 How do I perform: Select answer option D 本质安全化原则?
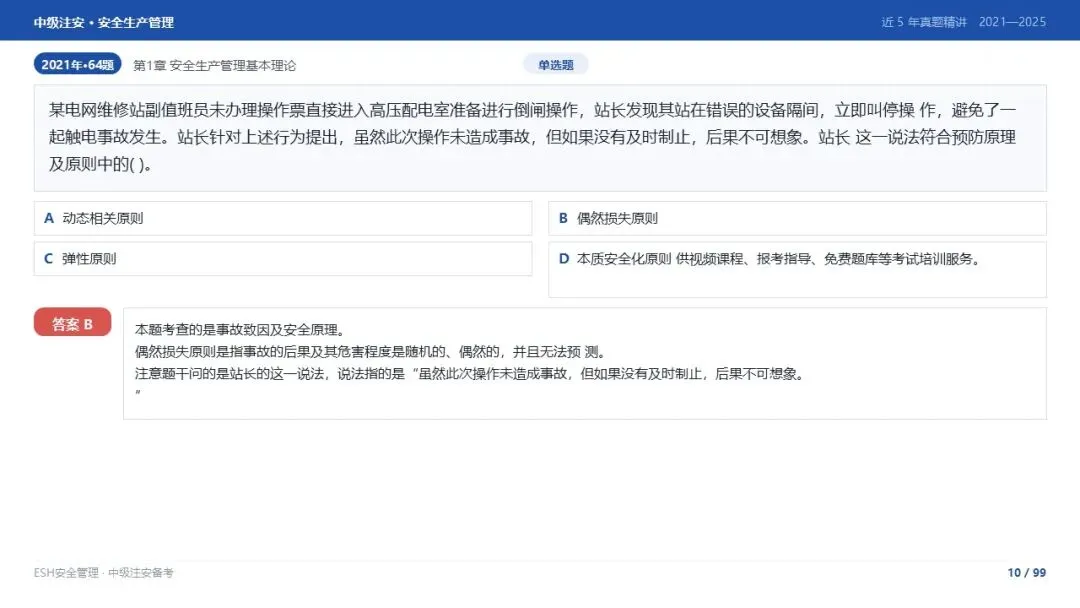797,269
